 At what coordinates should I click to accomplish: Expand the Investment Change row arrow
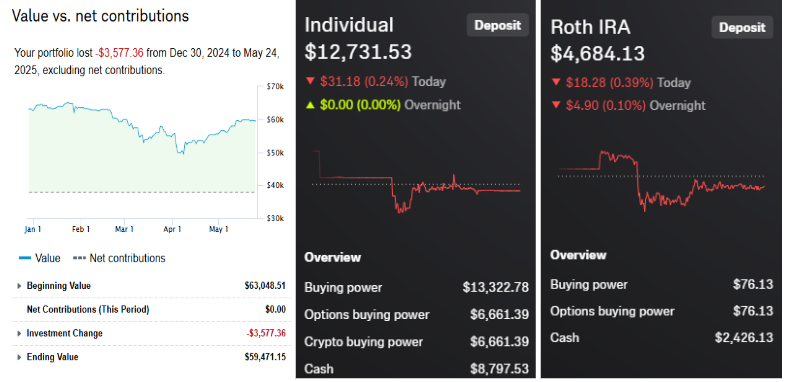coord(19,333)
